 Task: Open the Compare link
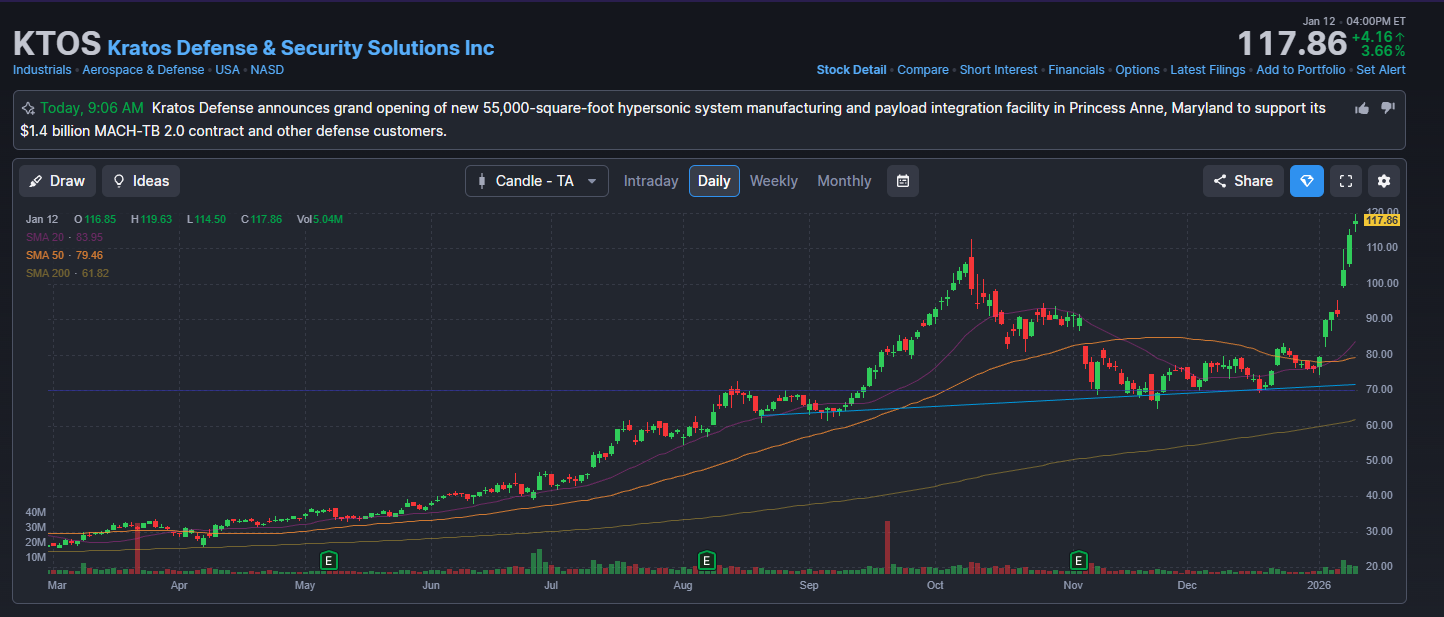[x=923, y=70]
